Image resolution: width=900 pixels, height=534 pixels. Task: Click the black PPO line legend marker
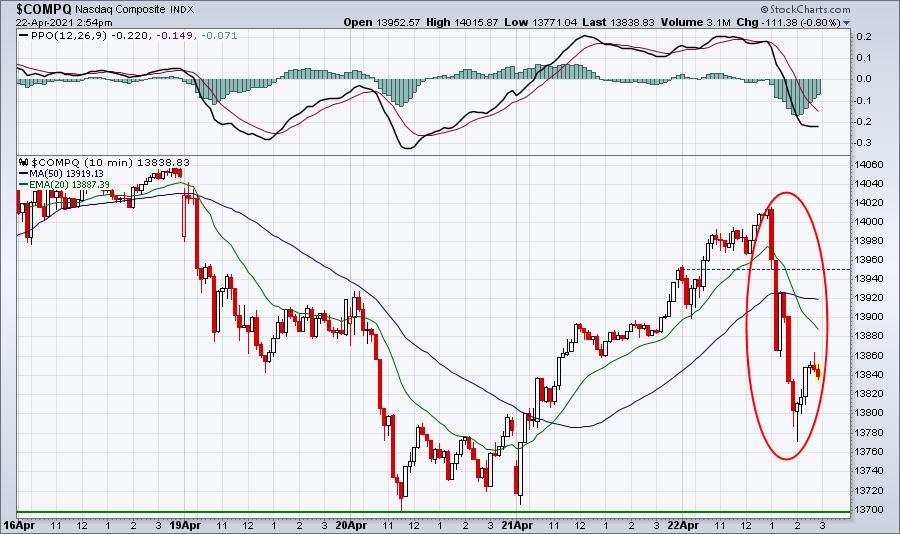tap(24, 36)
